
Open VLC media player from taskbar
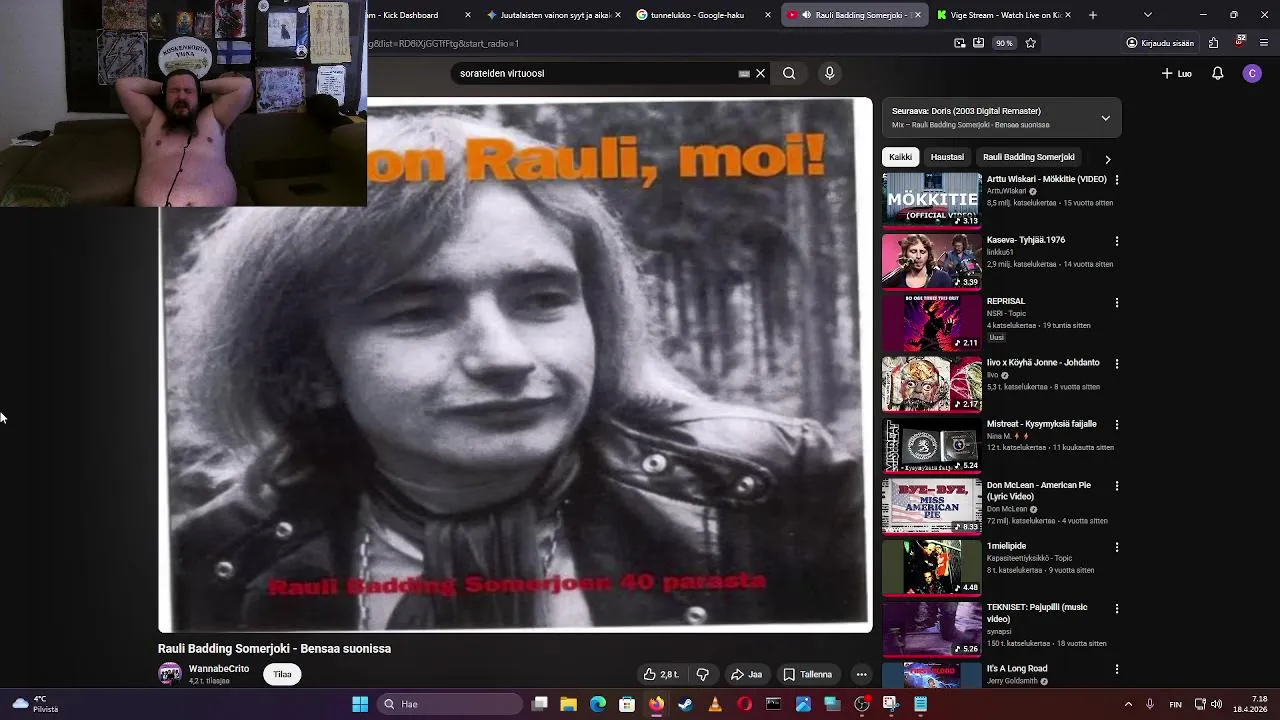714,704
